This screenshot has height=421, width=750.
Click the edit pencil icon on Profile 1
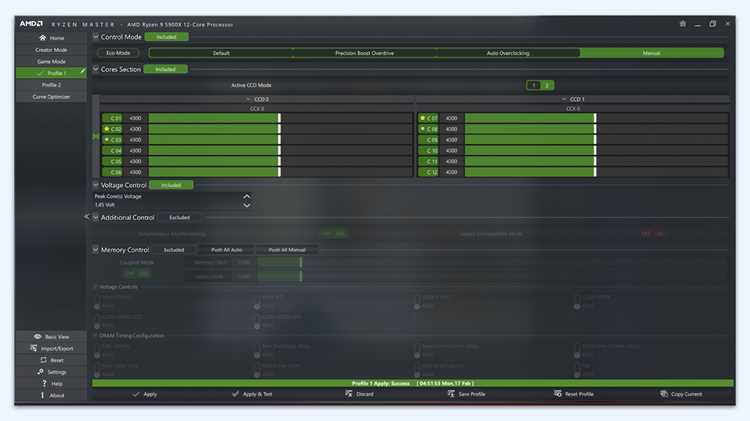point(83,72)
